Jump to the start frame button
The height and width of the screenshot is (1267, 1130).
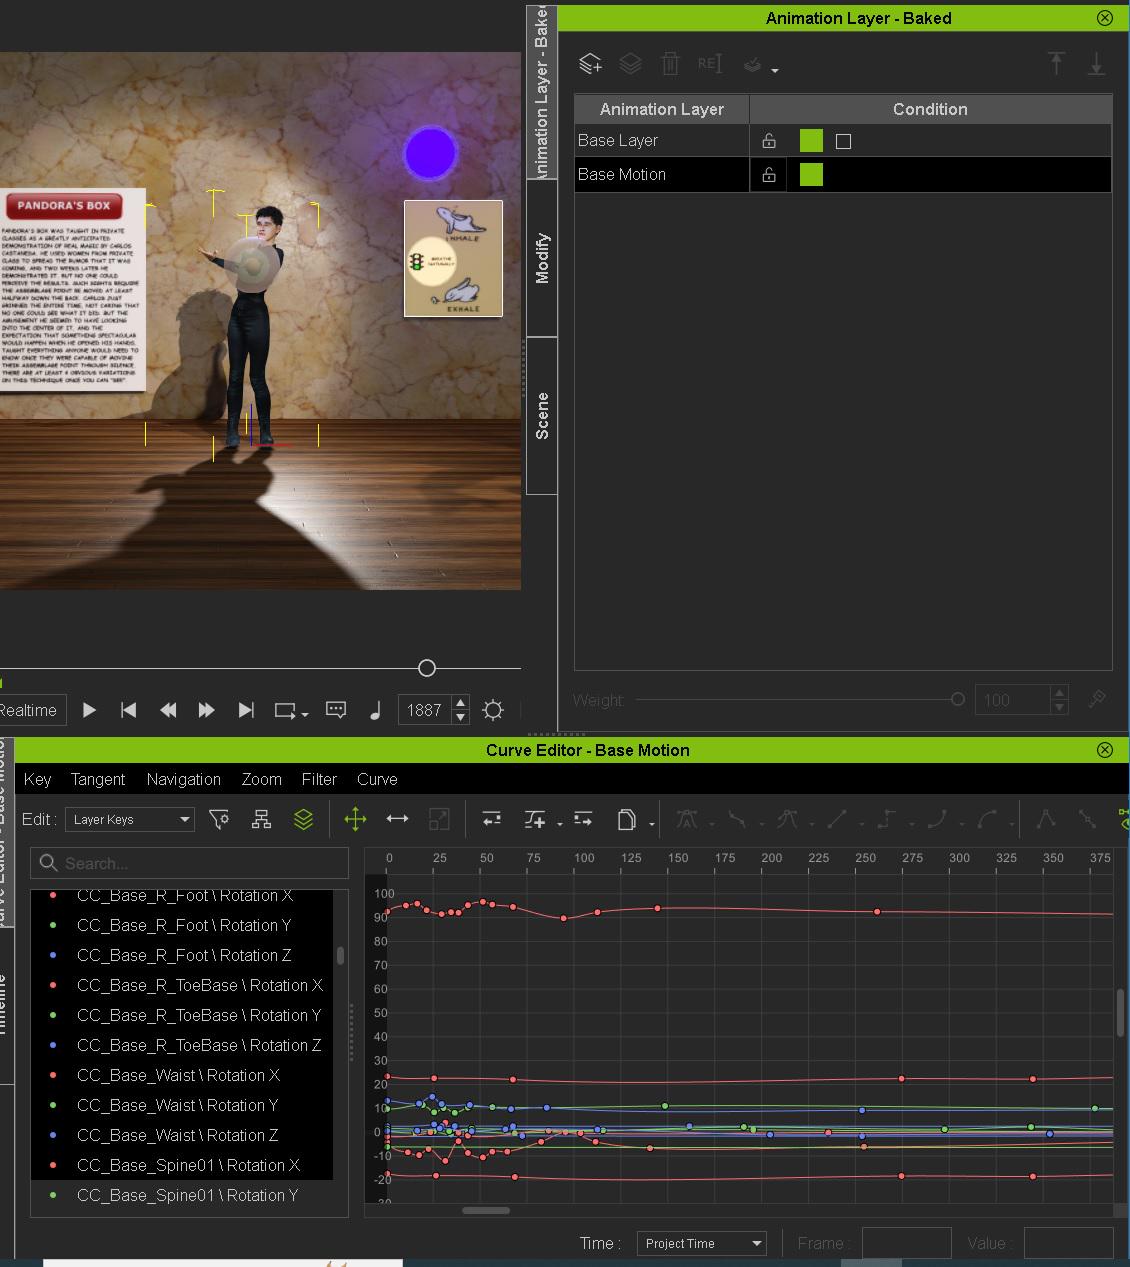[x=128, y=710]
